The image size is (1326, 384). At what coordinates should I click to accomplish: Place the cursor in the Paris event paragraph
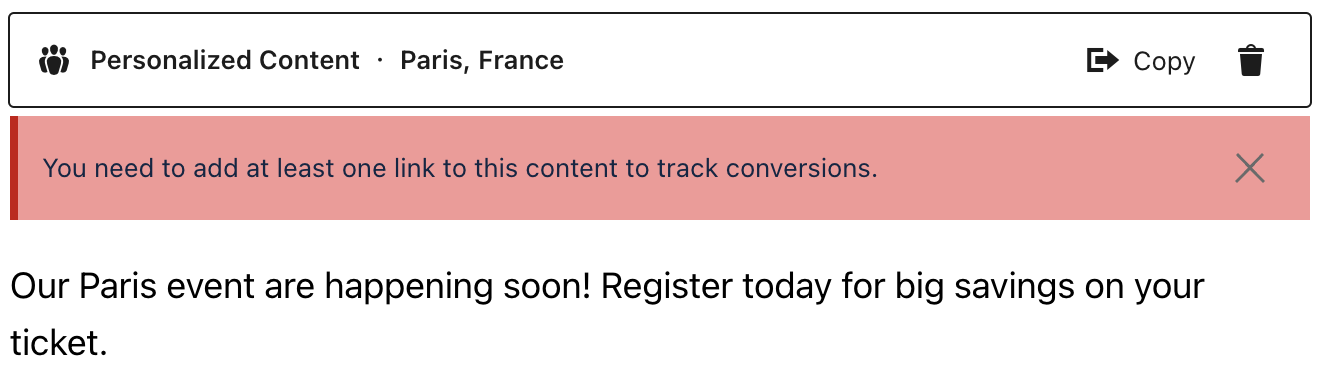pyautogui.click(x=608, y=315)
